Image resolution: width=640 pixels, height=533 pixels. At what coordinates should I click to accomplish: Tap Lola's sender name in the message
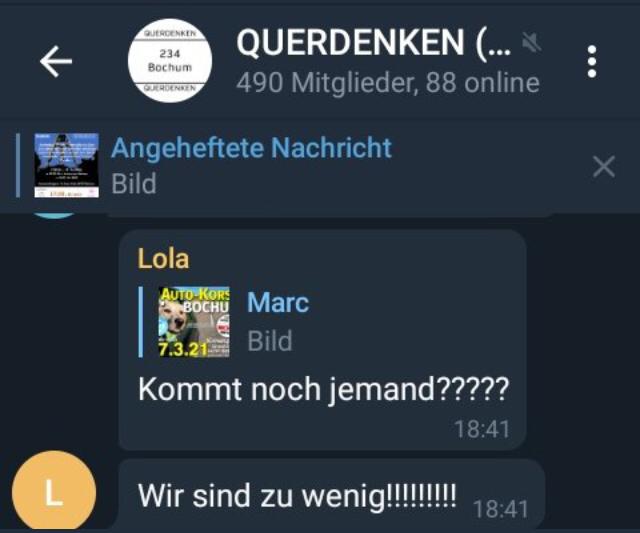point(163,259)
